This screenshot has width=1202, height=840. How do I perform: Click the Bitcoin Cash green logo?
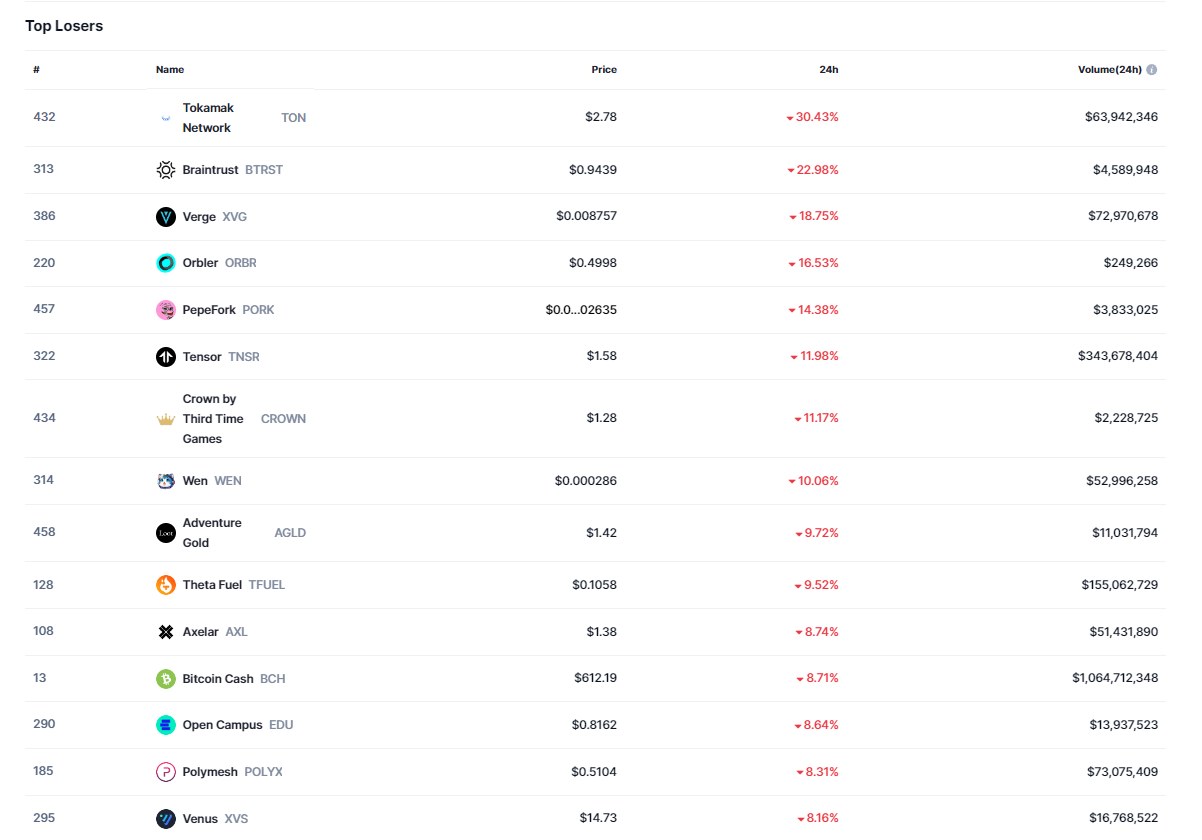click(x=166, y=679)
